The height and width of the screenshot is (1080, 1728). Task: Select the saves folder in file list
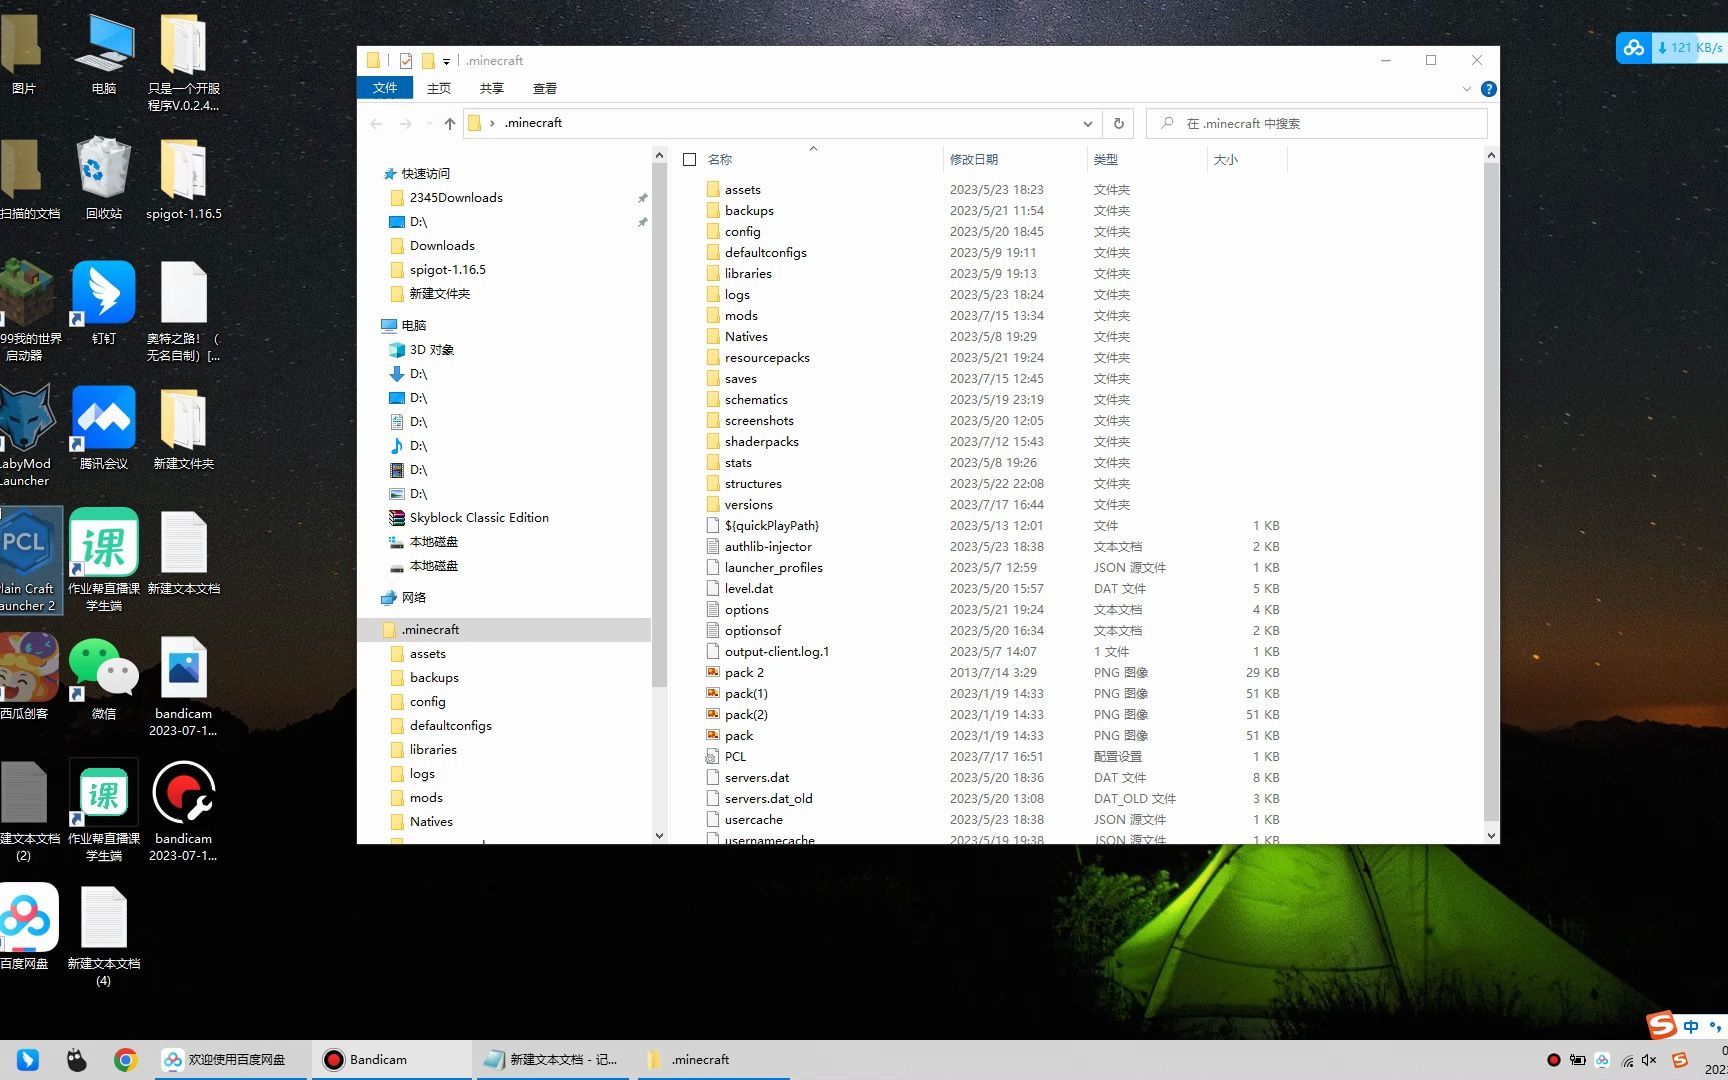click(741, 379)
